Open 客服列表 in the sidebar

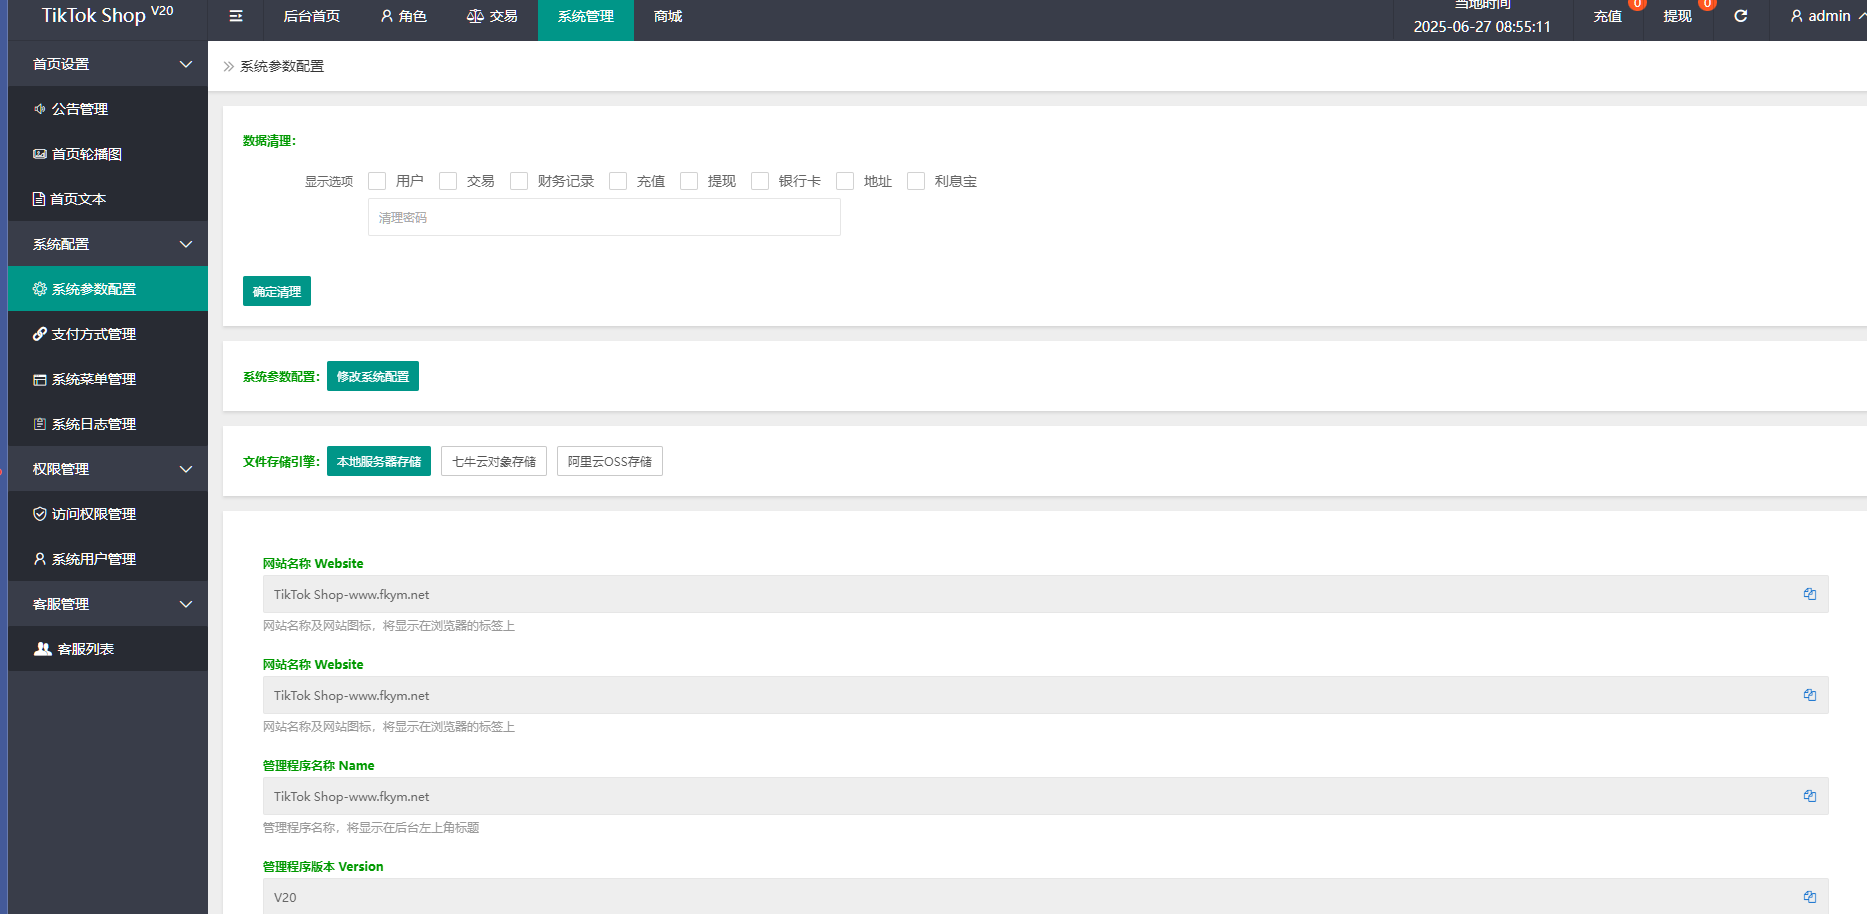tap(85, 649)
